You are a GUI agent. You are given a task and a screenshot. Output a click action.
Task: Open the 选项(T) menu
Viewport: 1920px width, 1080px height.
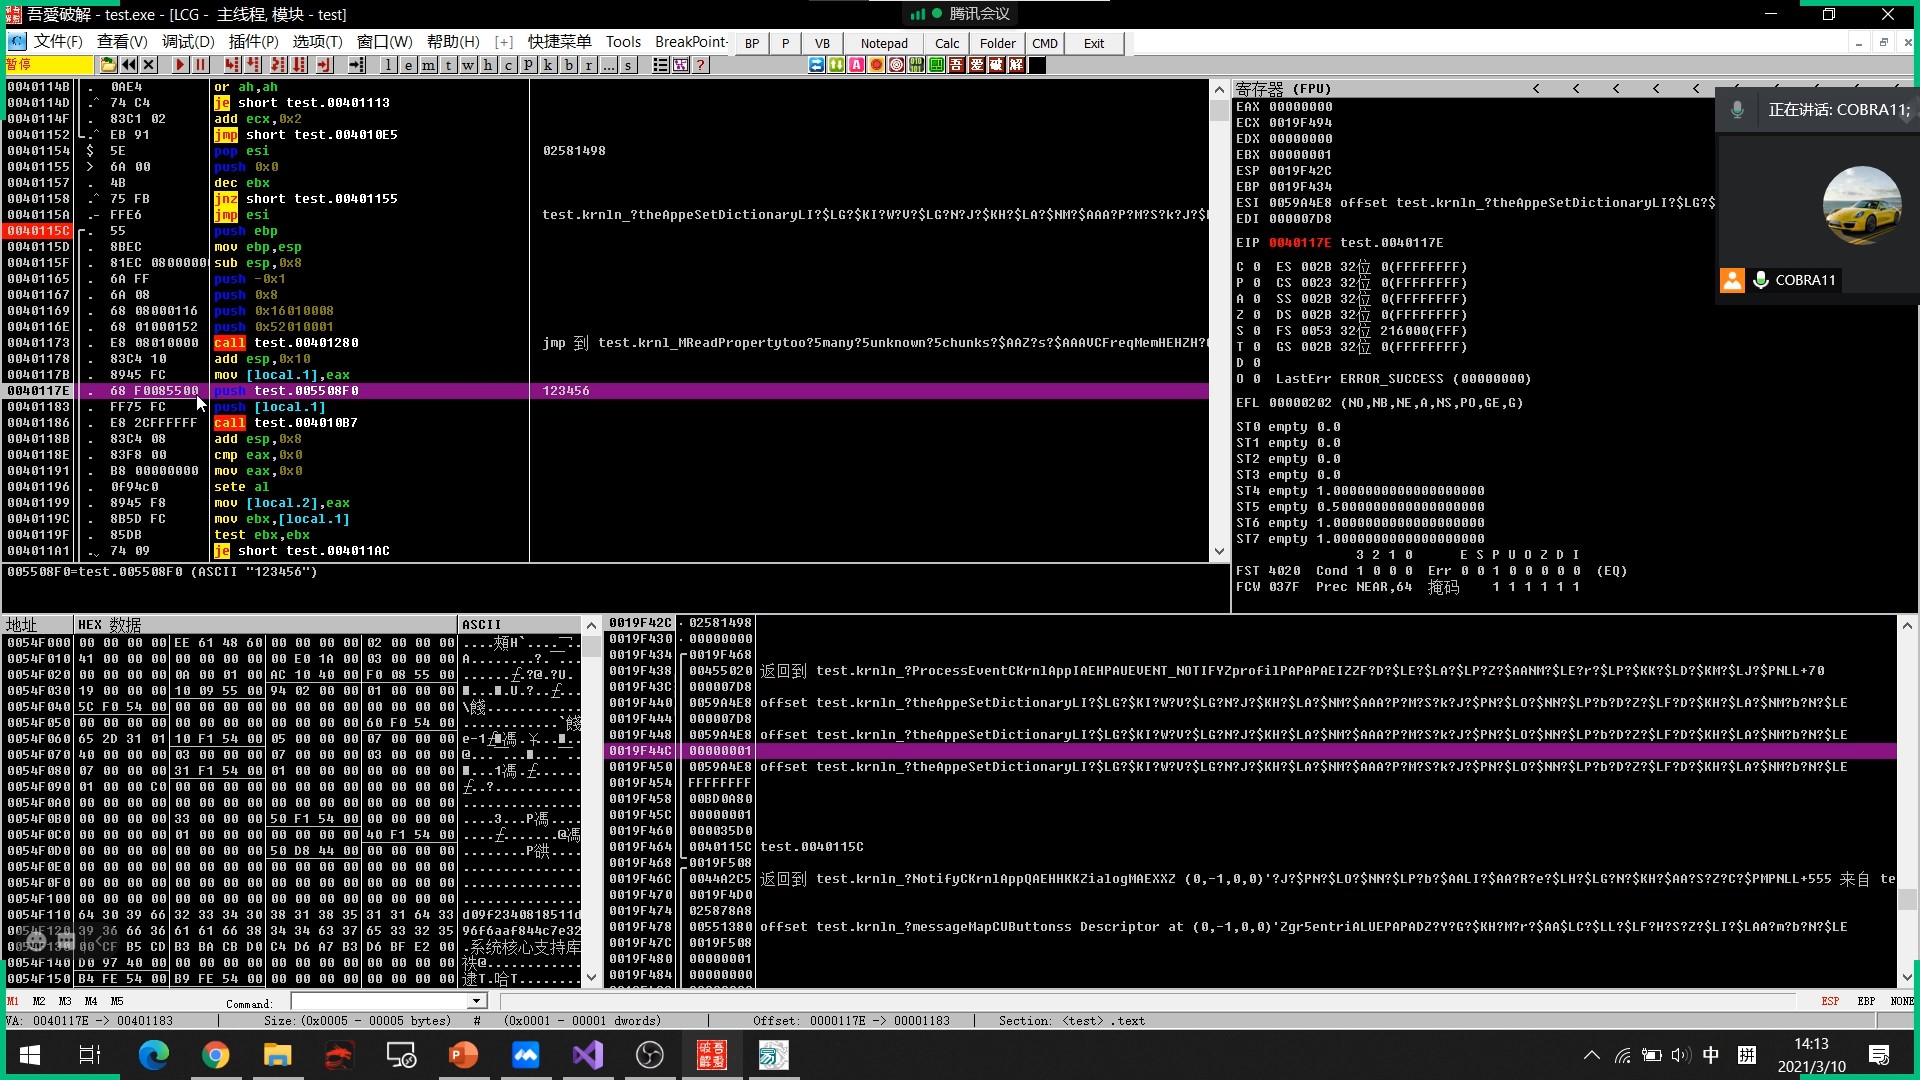point(317,42)
